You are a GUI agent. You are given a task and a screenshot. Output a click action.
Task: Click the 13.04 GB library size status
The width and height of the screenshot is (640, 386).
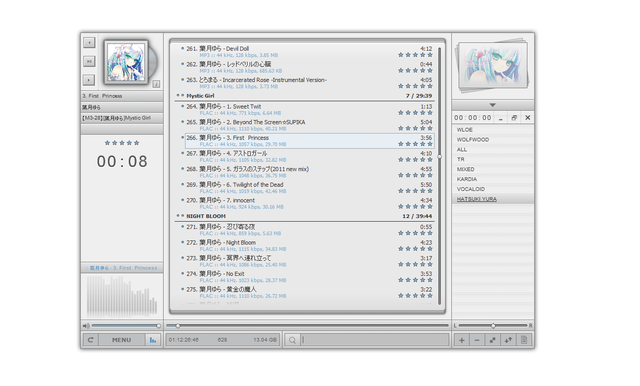point(265,339)
